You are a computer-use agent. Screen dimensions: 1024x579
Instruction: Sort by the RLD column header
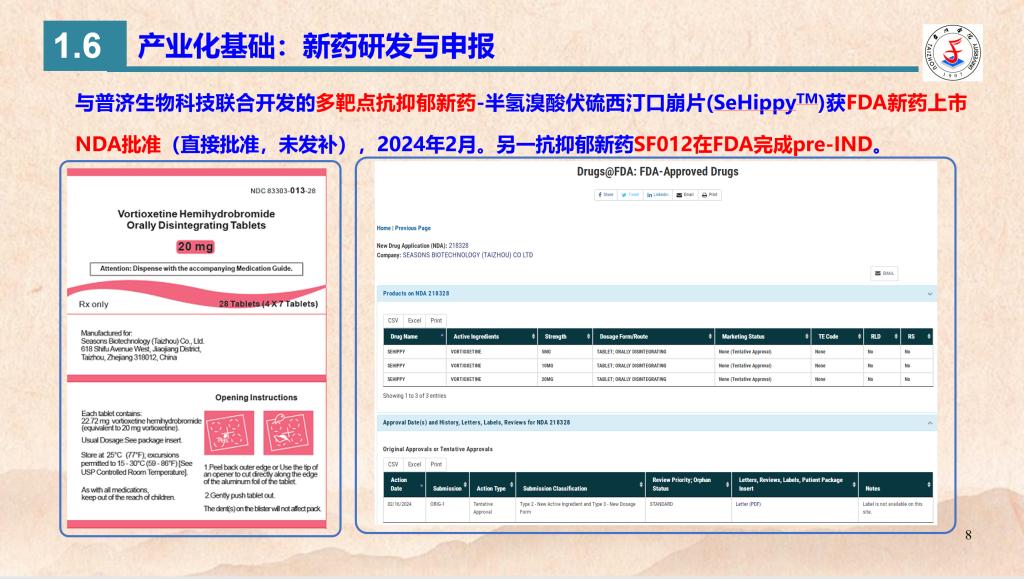(882, 337)
